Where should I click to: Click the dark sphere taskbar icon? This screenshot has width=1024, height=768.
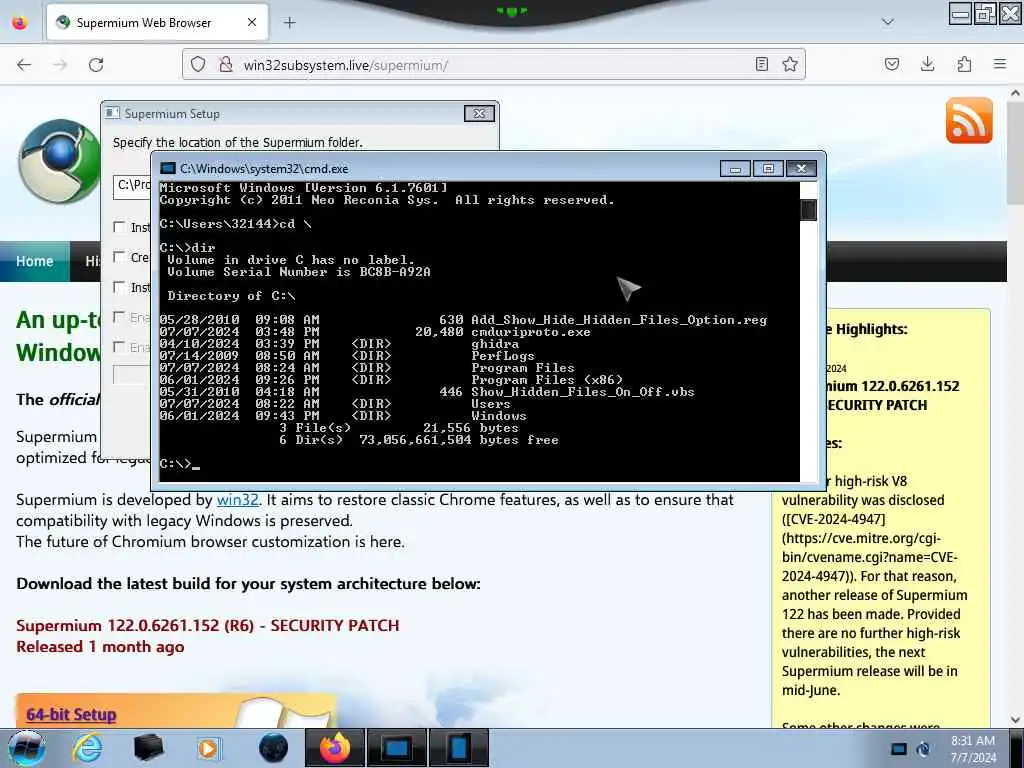pyautogui.click(x=273, y=748)
